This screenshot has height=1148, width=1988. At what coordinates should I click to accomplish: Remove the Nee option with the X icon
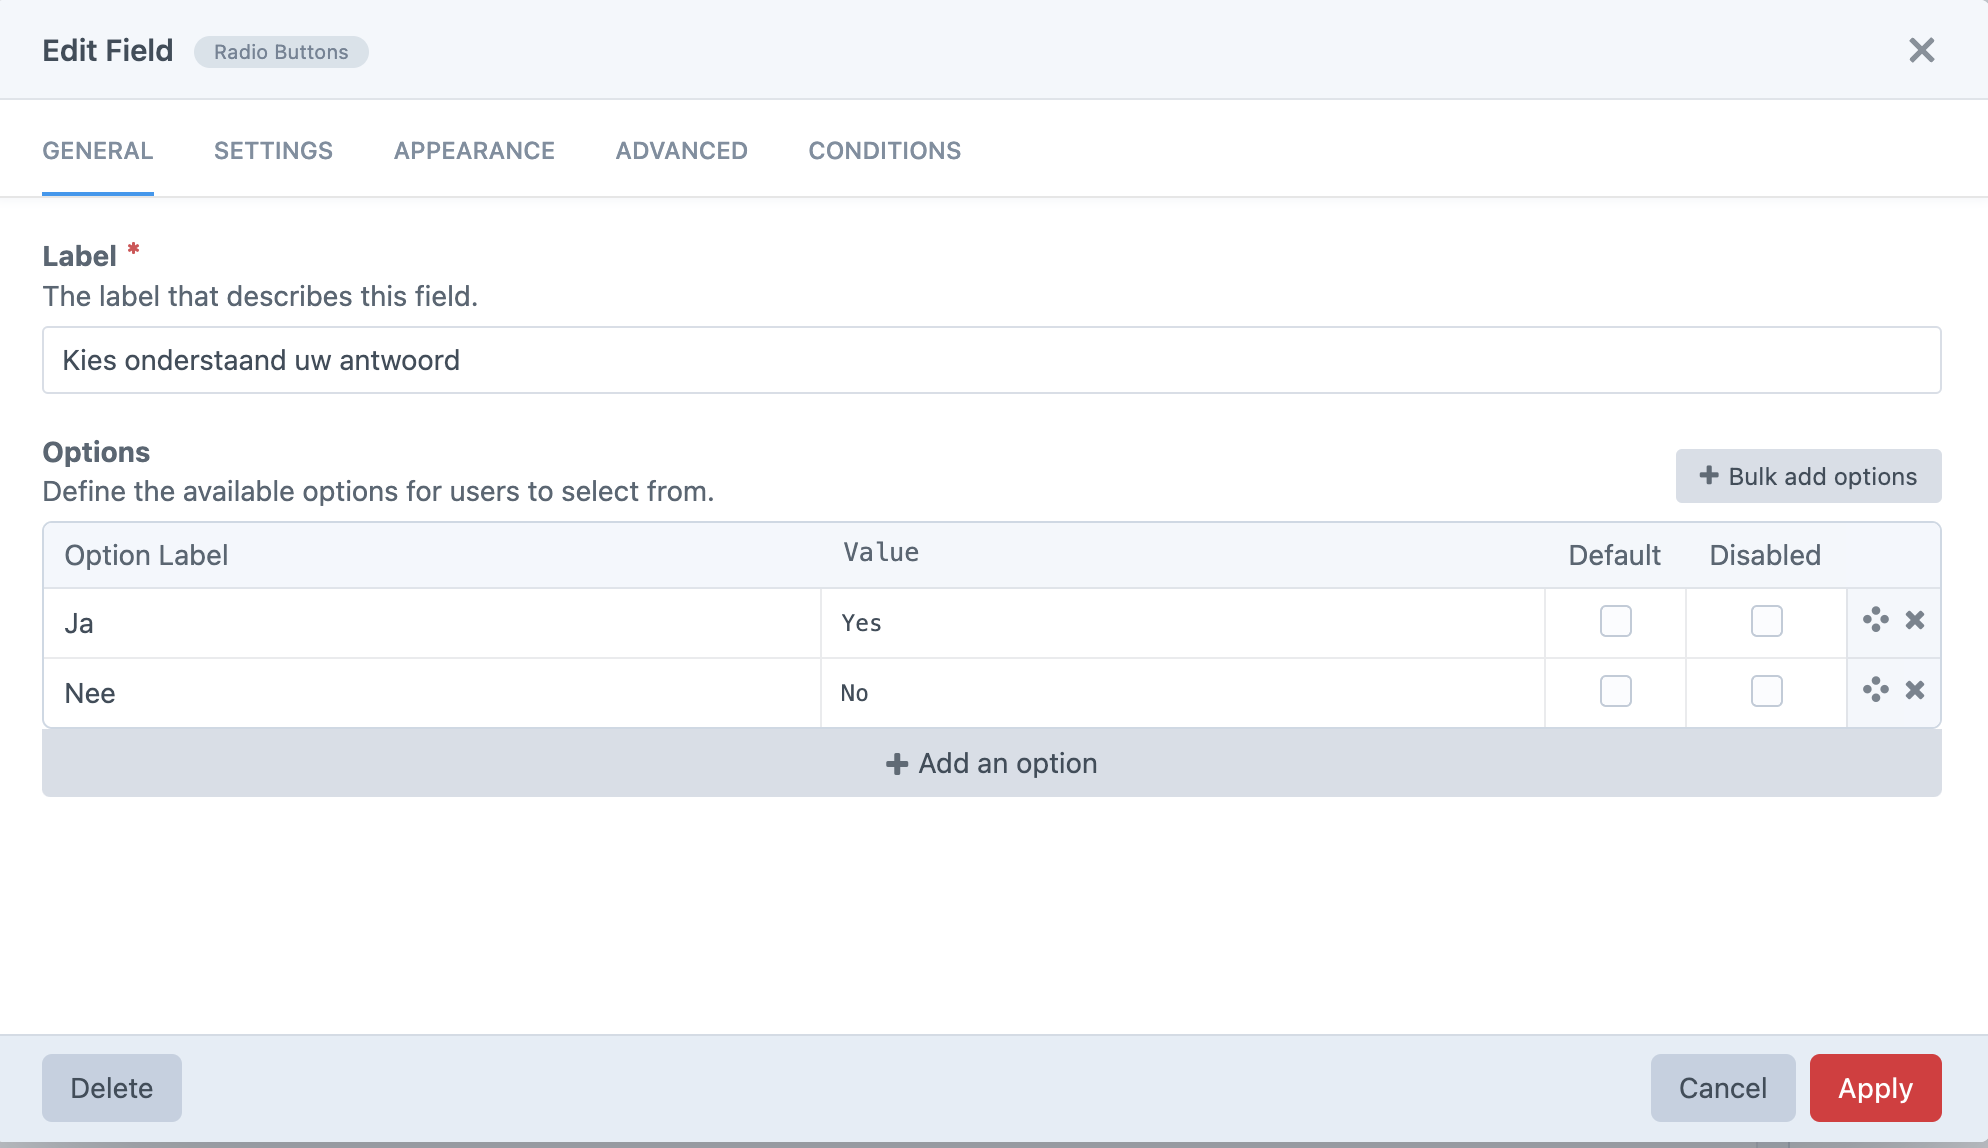click(1916, 691)
